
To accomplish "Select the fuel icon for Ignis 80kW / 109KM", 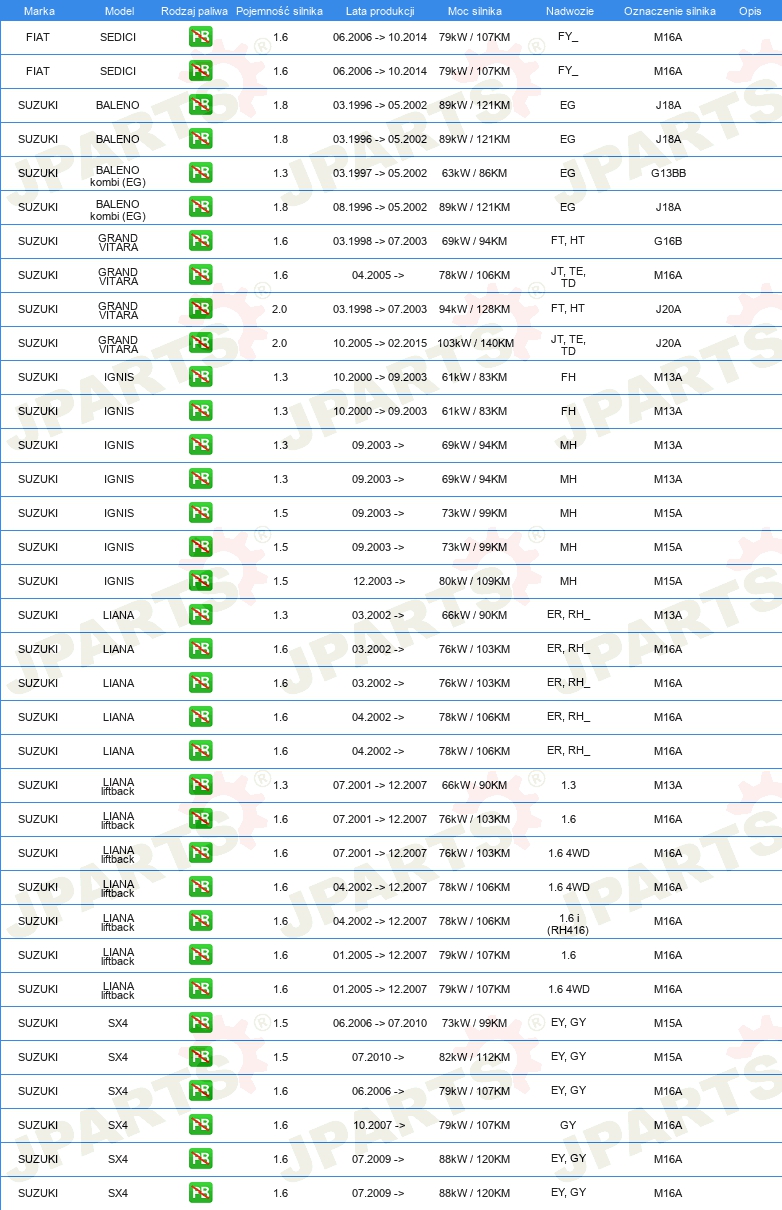I will (x=200, y=581).
